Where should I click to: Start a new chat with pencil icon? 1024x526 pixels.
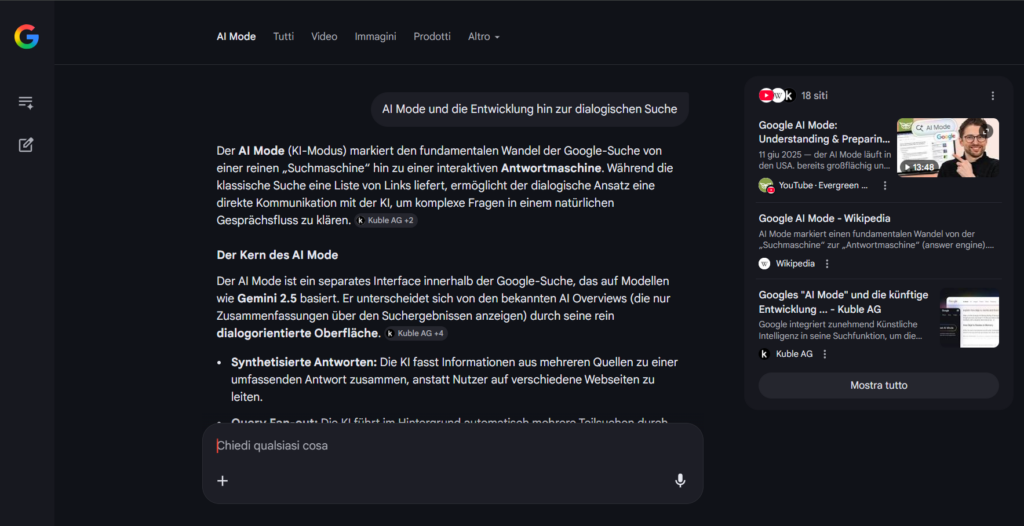pyautogui.click(x=25, y=144)
